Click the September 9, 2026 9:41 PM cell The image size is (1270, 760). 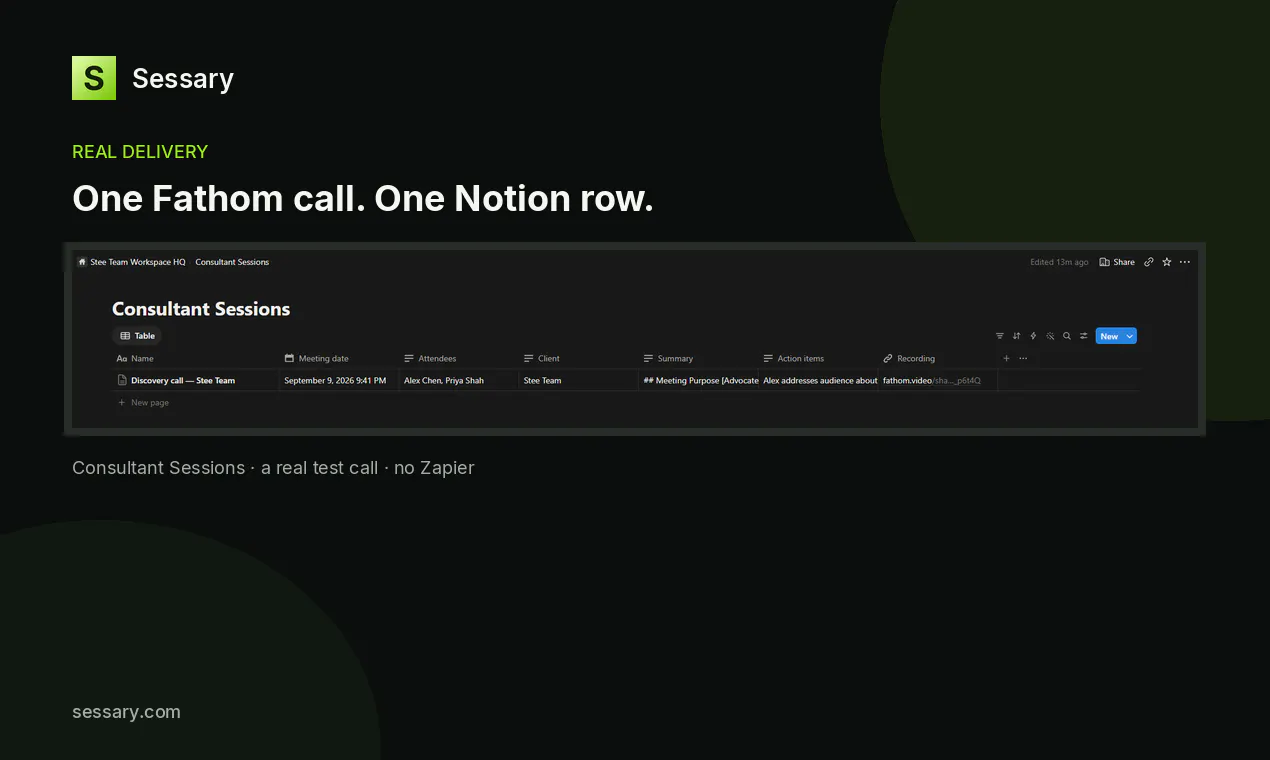(335, 380)
